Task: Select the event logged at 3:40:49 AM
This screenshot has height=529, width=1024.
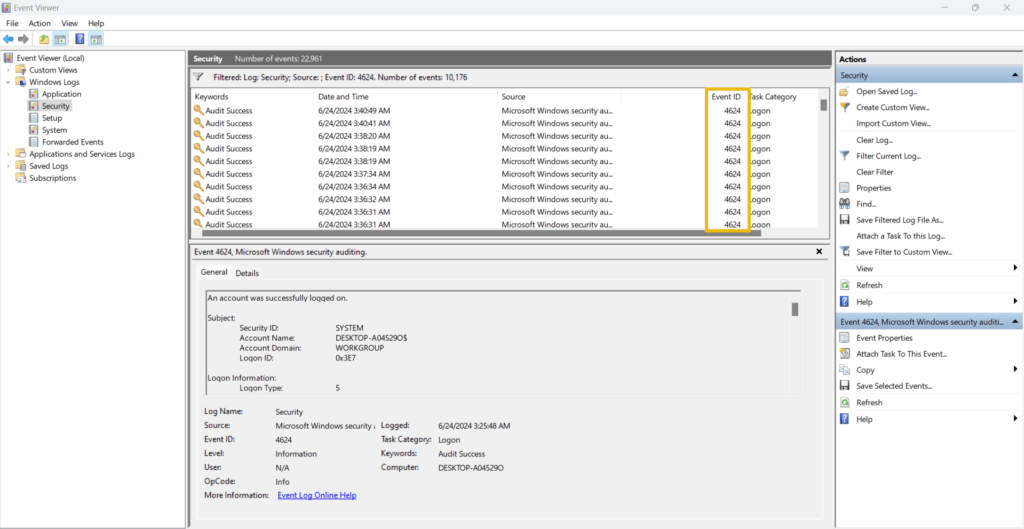Action: [505, 110]
